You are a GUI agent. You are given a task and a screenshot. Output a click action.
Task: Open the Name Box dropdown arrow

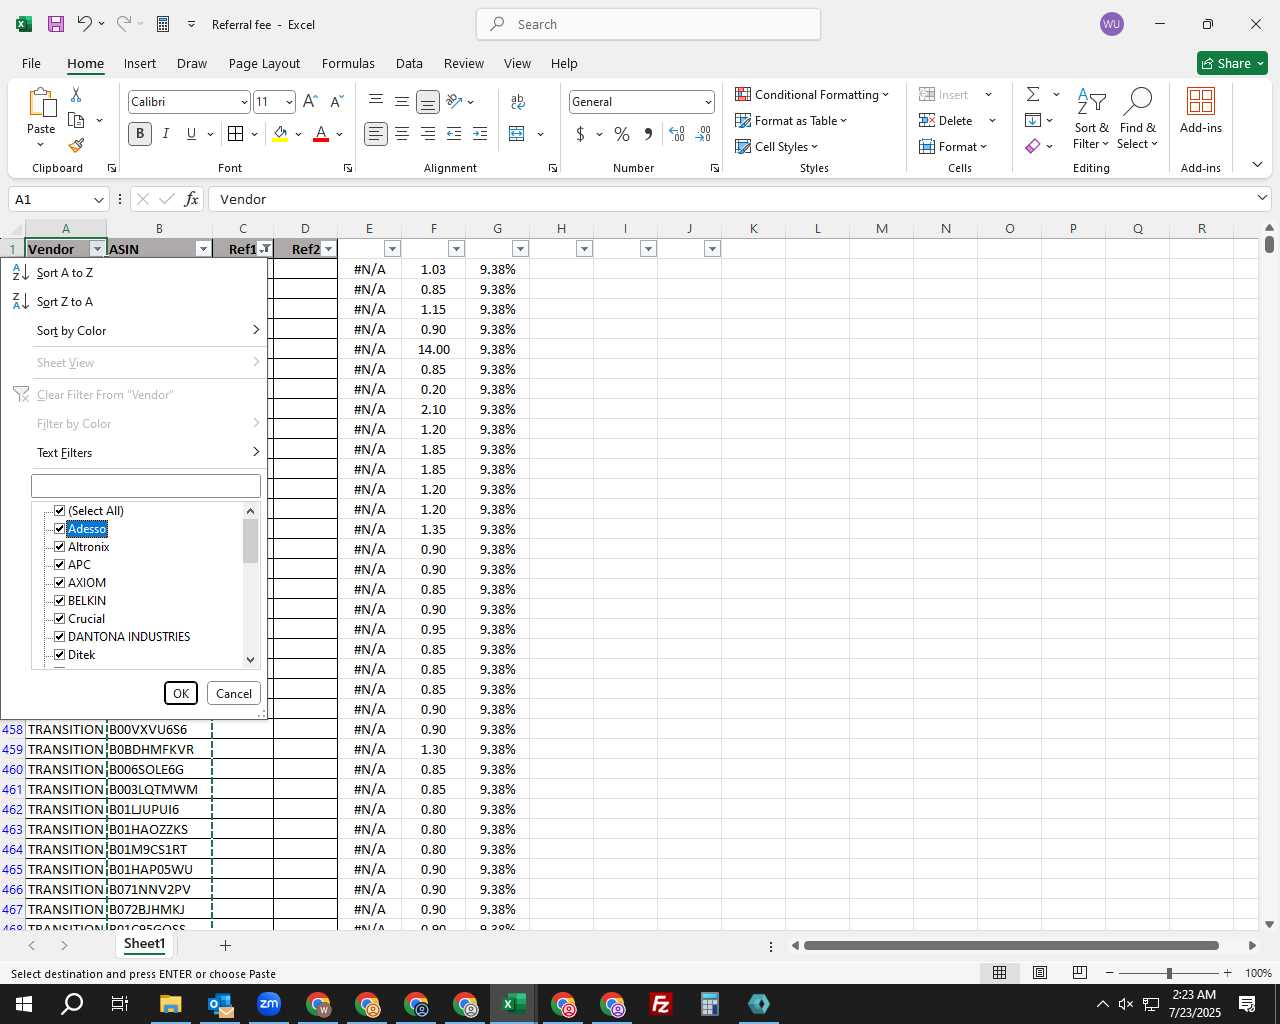pos(98,199)
